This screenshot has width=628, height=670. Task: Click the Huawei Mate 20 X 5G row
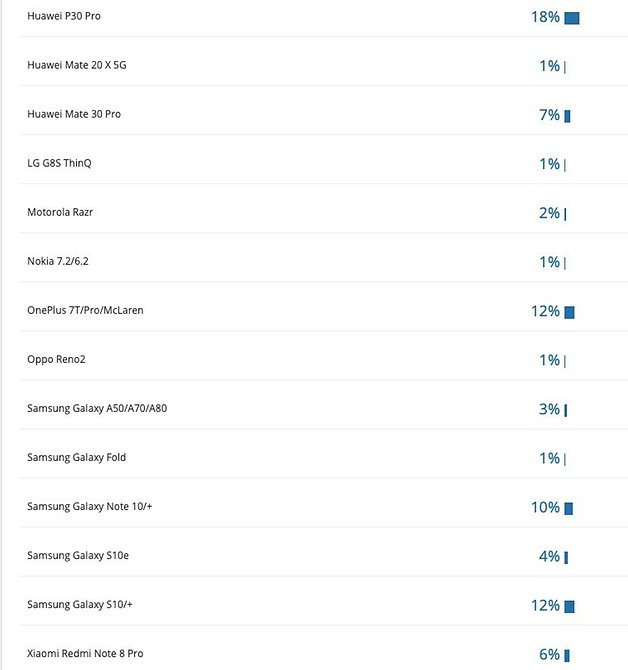coord(323,65)
